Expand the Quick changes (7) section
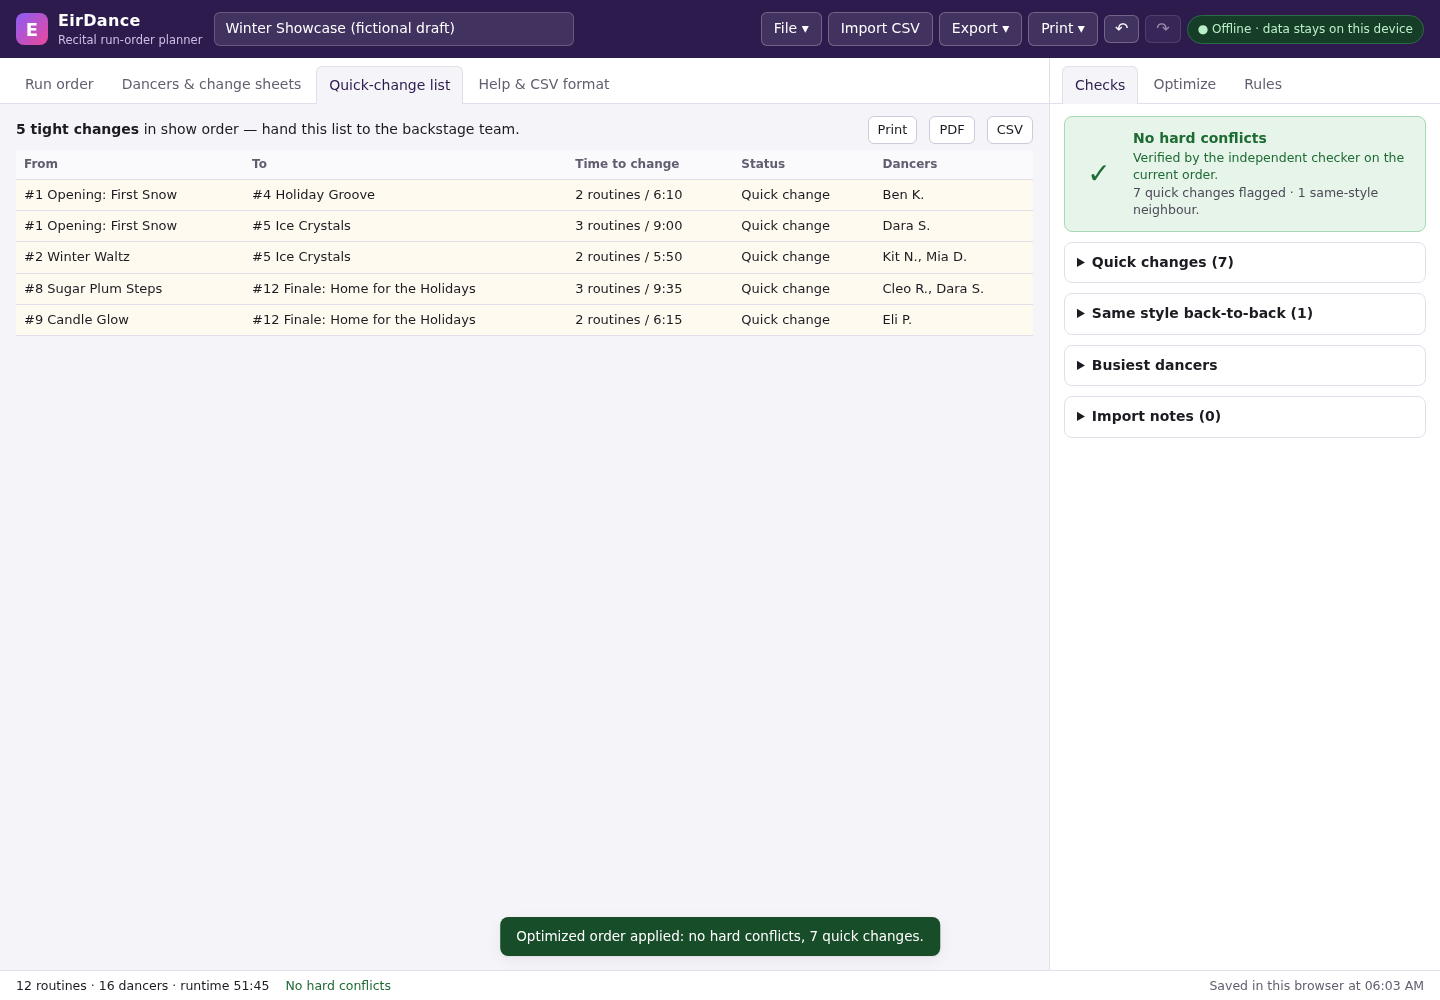 1245,262
